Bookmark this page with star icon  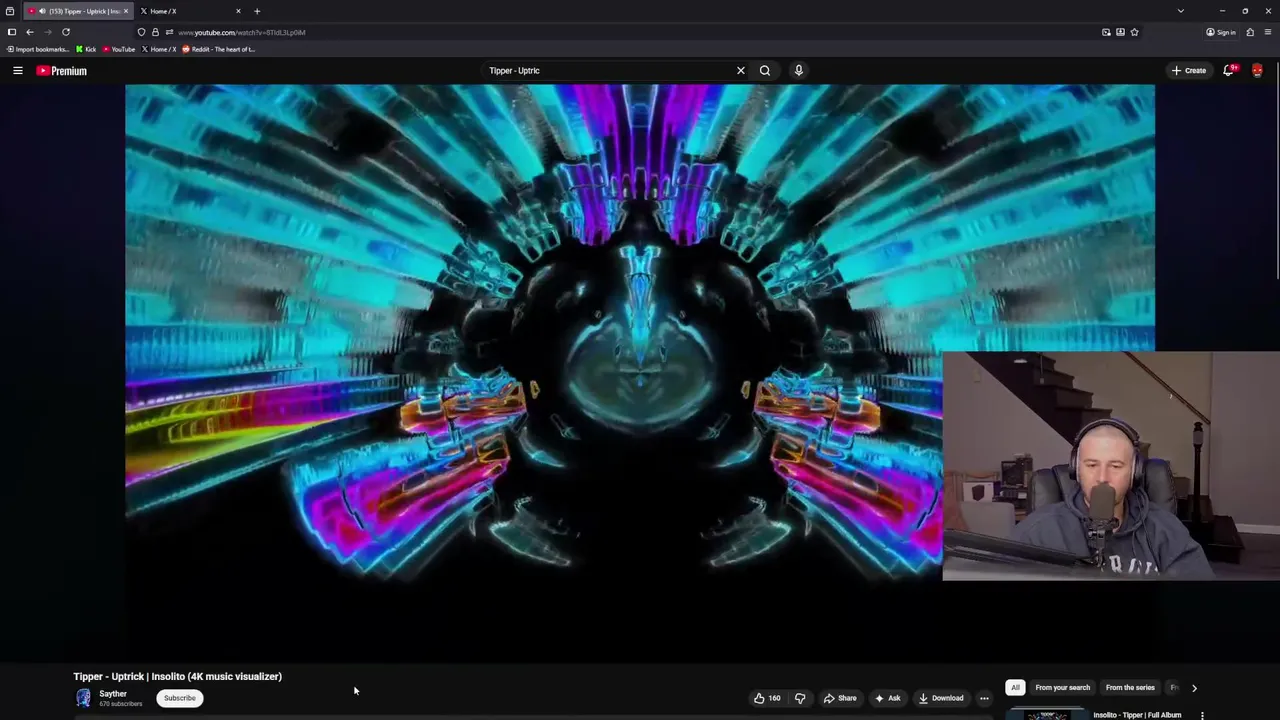point(1134,32)
